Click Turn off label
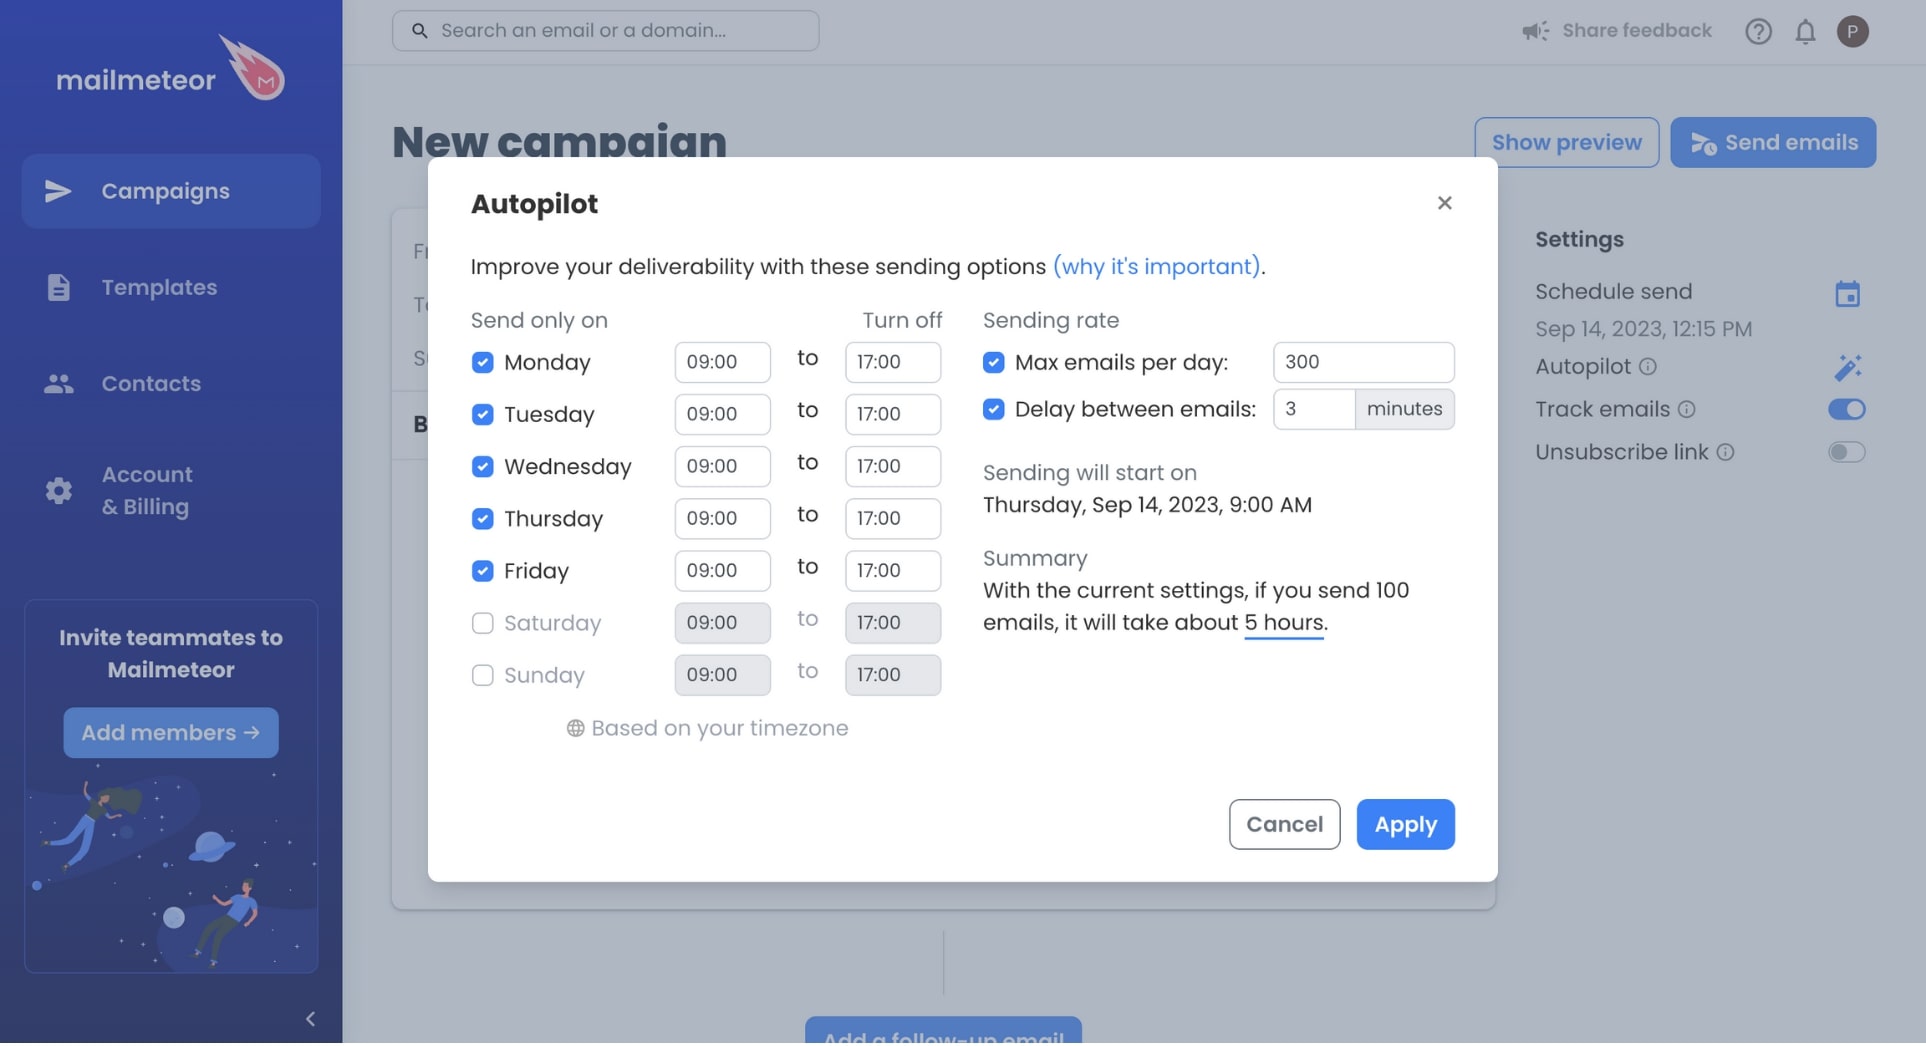This screenshot has height=1046, width=1926. (x=902, y=320)
